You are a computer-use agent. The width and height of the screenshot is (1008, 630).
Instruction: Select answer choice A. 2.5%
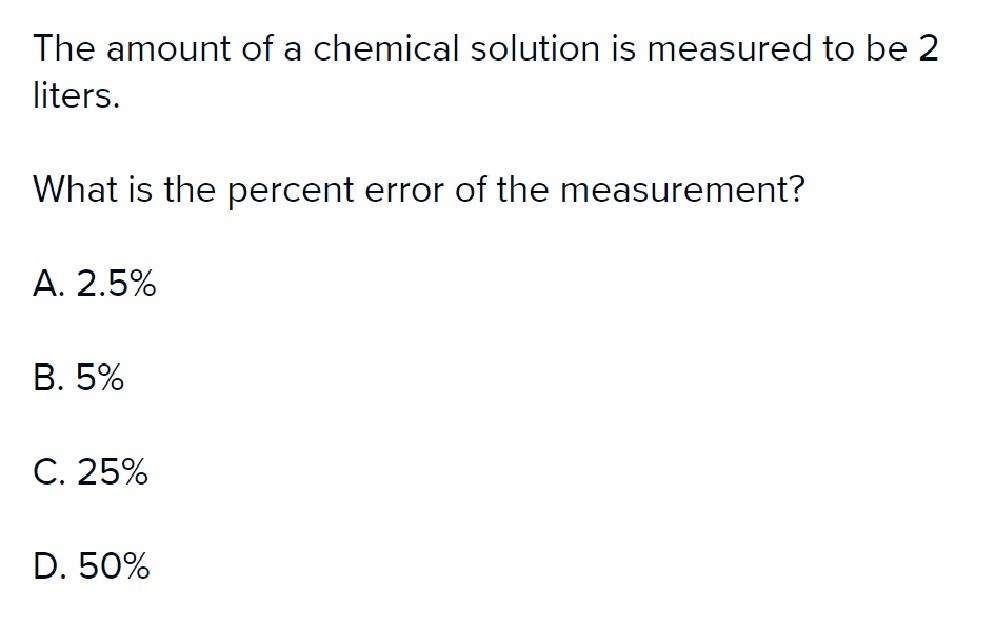(94, 284)
